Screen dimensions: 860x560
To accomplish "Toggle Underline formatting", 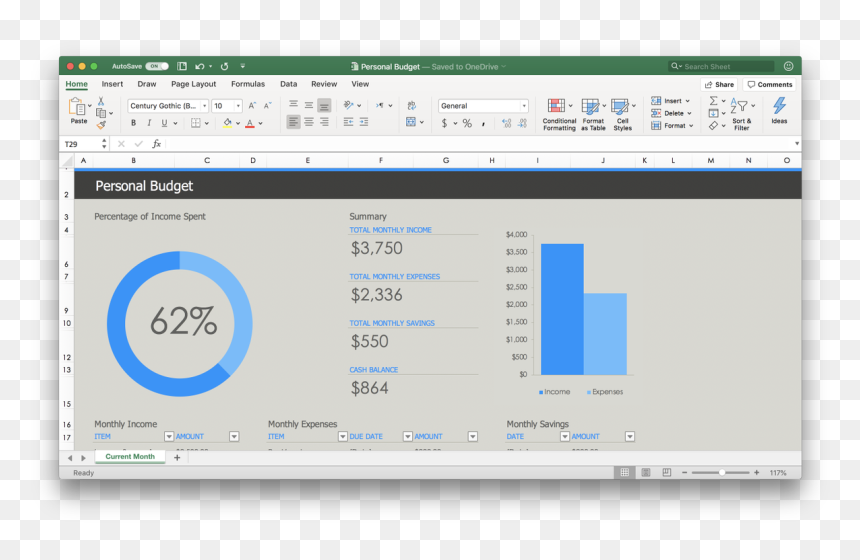I will tap(164, 123).
